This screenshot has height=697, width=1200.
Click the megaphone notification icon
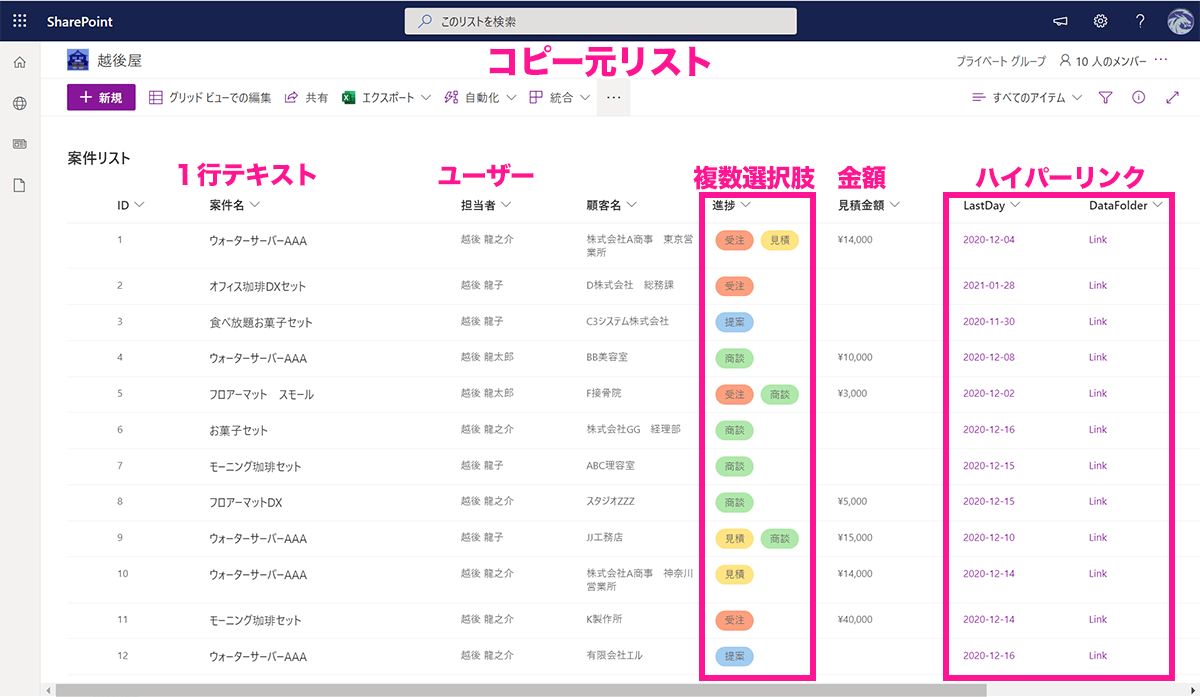tap(1061, 21)
